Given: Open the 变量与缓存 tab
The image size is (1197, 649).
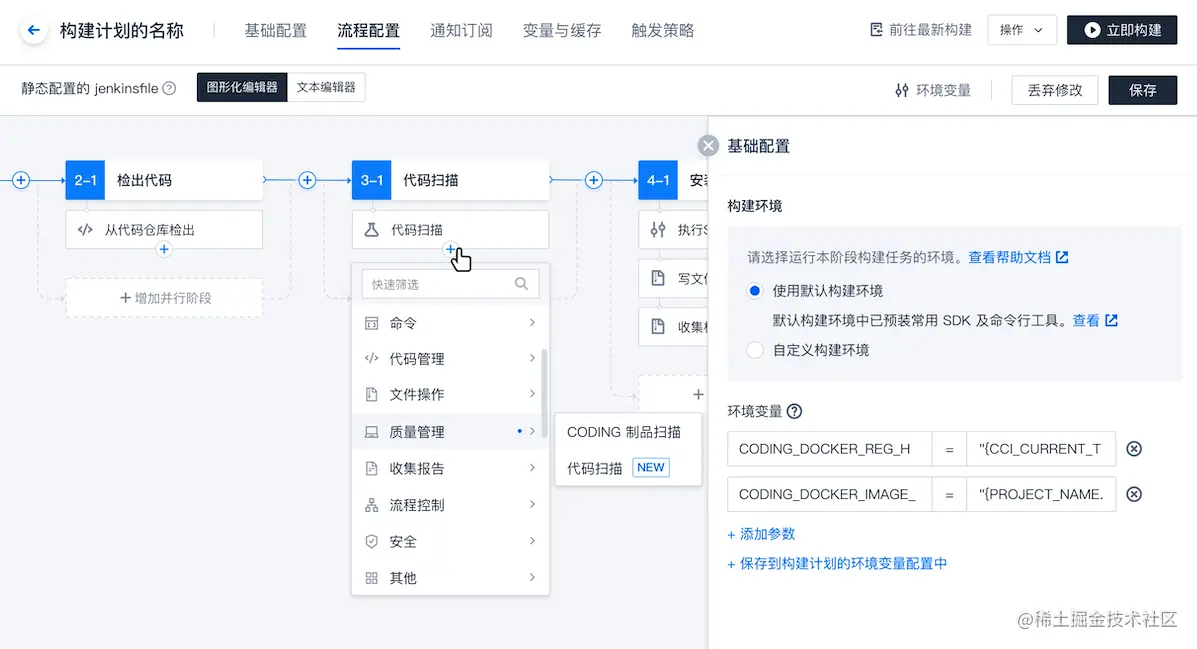Looking at the screenshot, I should click(562, 31).
